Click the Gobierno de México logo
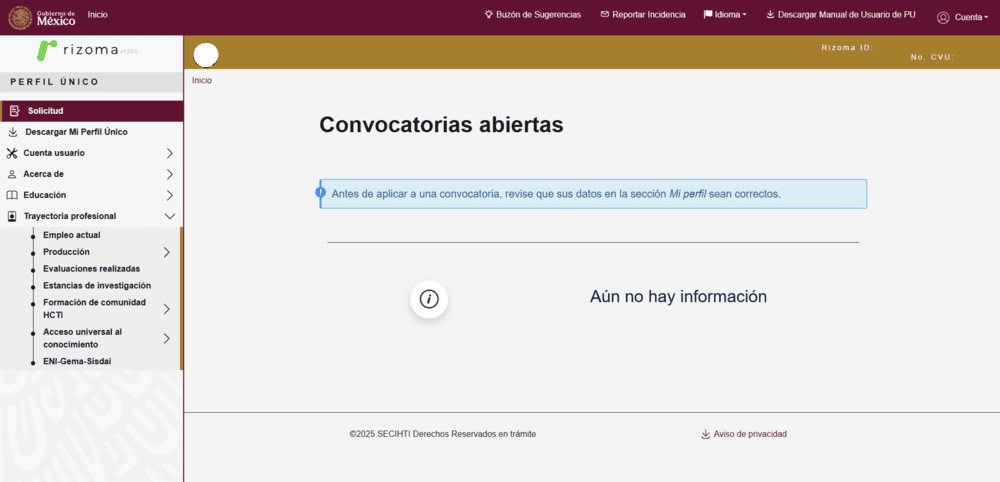The height and width of the screenshot is (482, 1000). tap(43, 17)
